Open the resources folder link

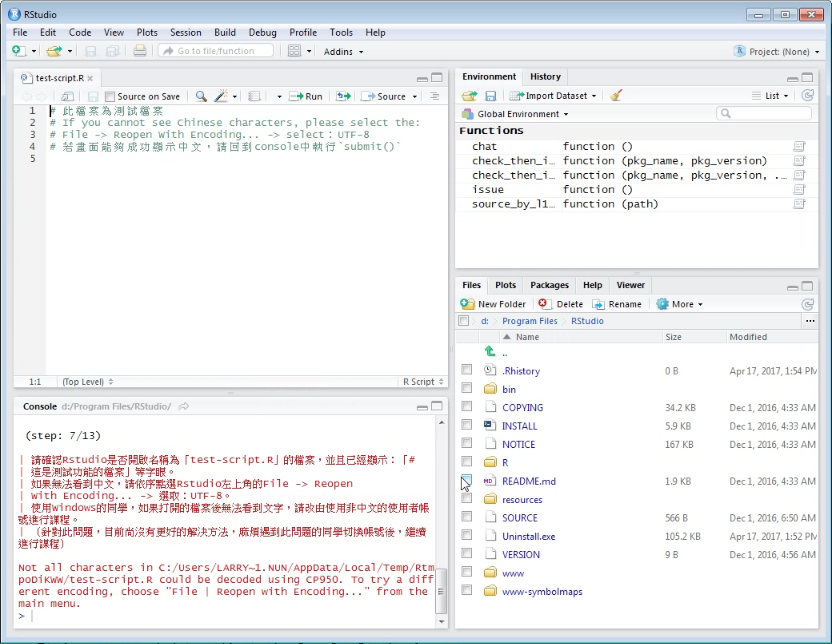coord(522,500)
